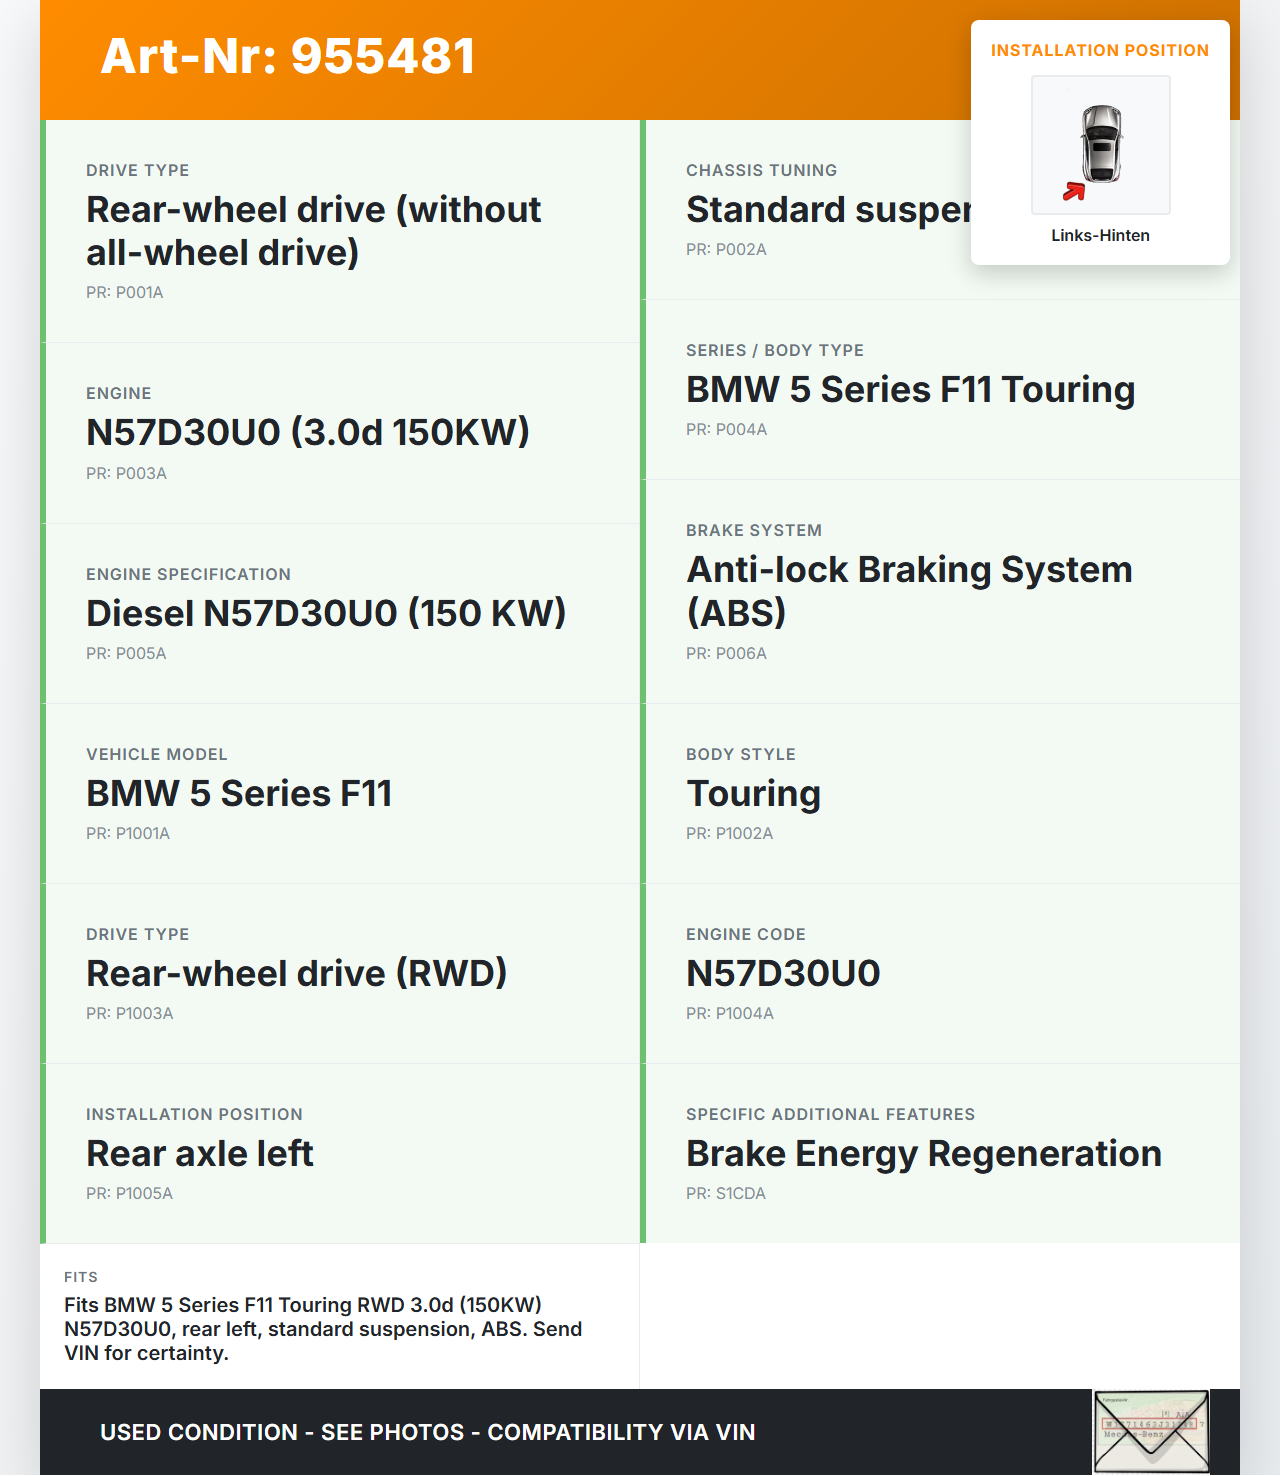Click the N57D30U0 (3.0d 150KW) engine value
The width and height of the screenshot is (1280, 1476).
[x=308, y=432]
